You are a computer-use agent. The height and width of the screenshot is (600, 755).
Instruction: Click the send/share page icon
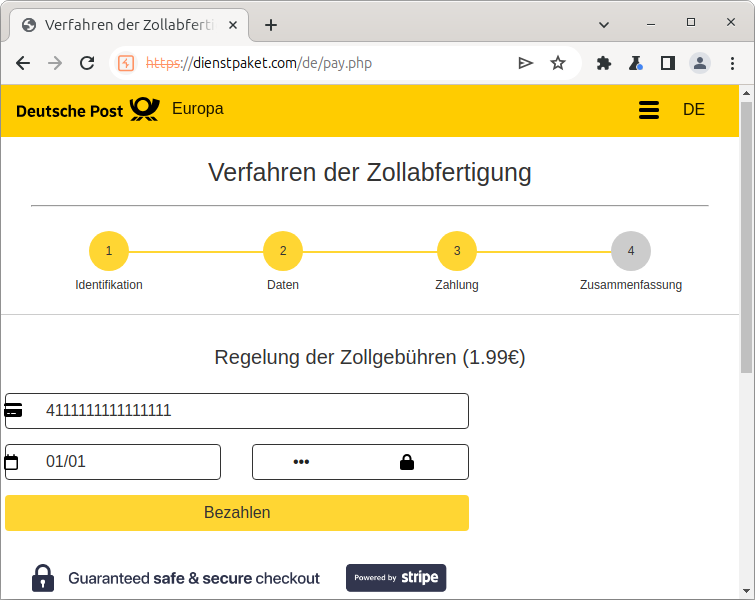[526, 63]
